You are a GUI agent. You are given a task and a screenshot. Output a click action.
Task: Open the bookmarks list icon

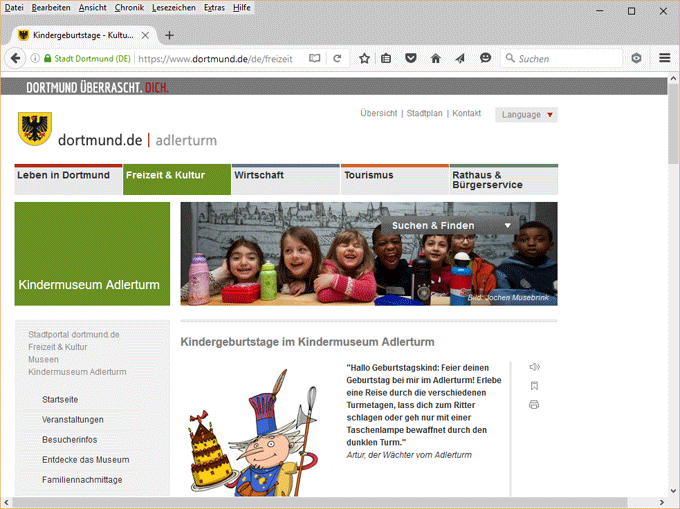point(386,58)
